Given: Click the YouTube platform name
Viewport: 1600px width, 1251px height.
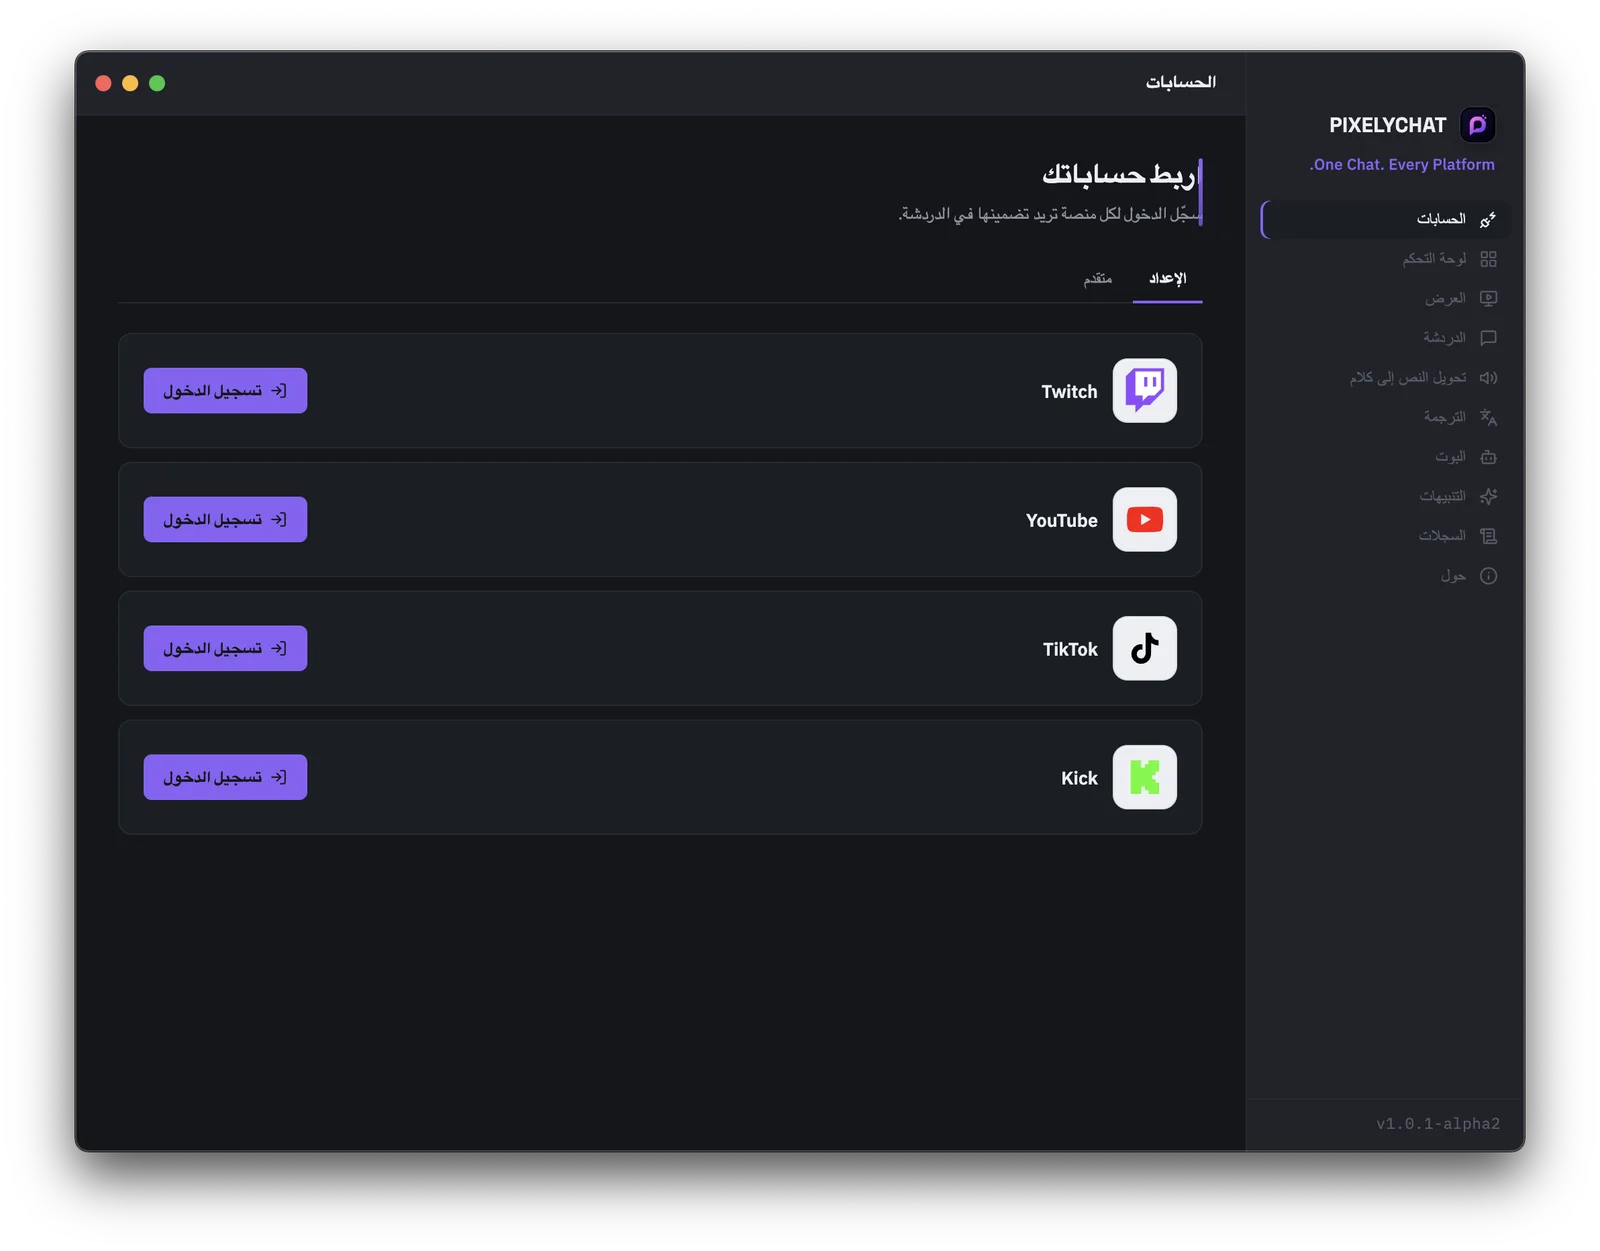Looking at the screenshot, I should click(1061, 521).
